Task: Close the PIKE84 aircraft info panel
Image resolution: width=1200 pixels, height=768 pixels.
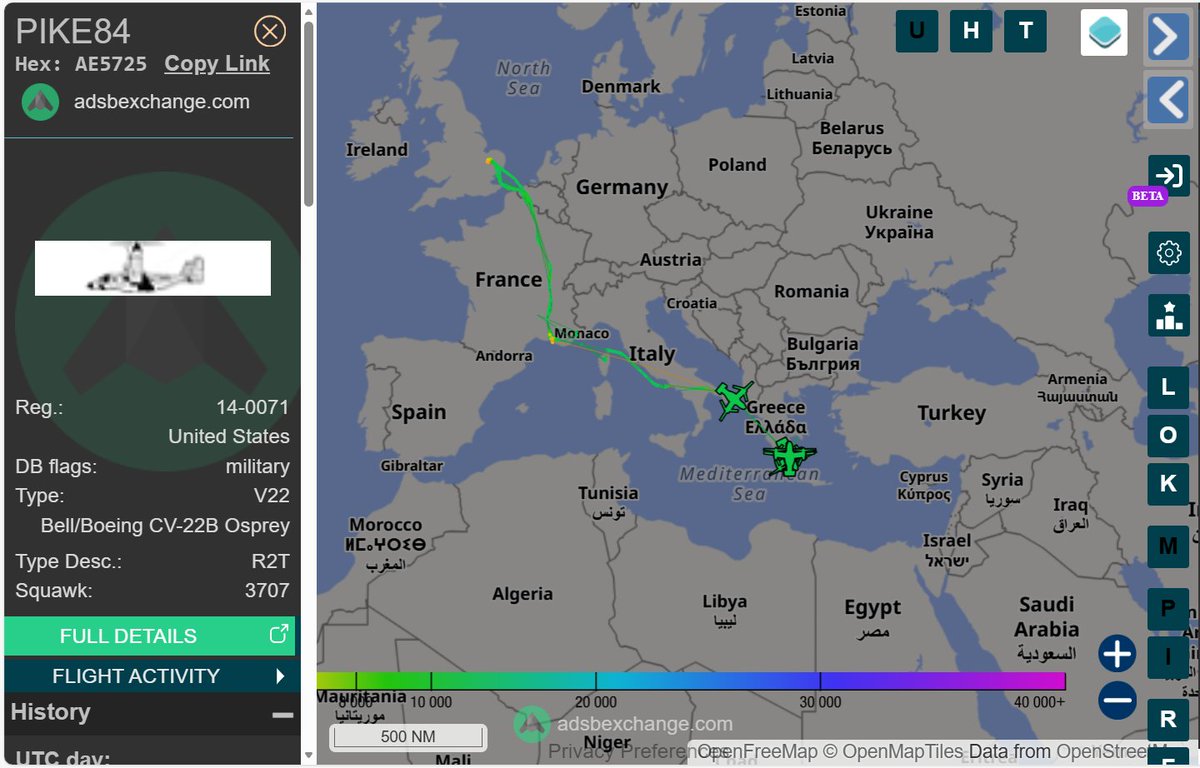Action: pyautogui.click(x=270, y=32)
